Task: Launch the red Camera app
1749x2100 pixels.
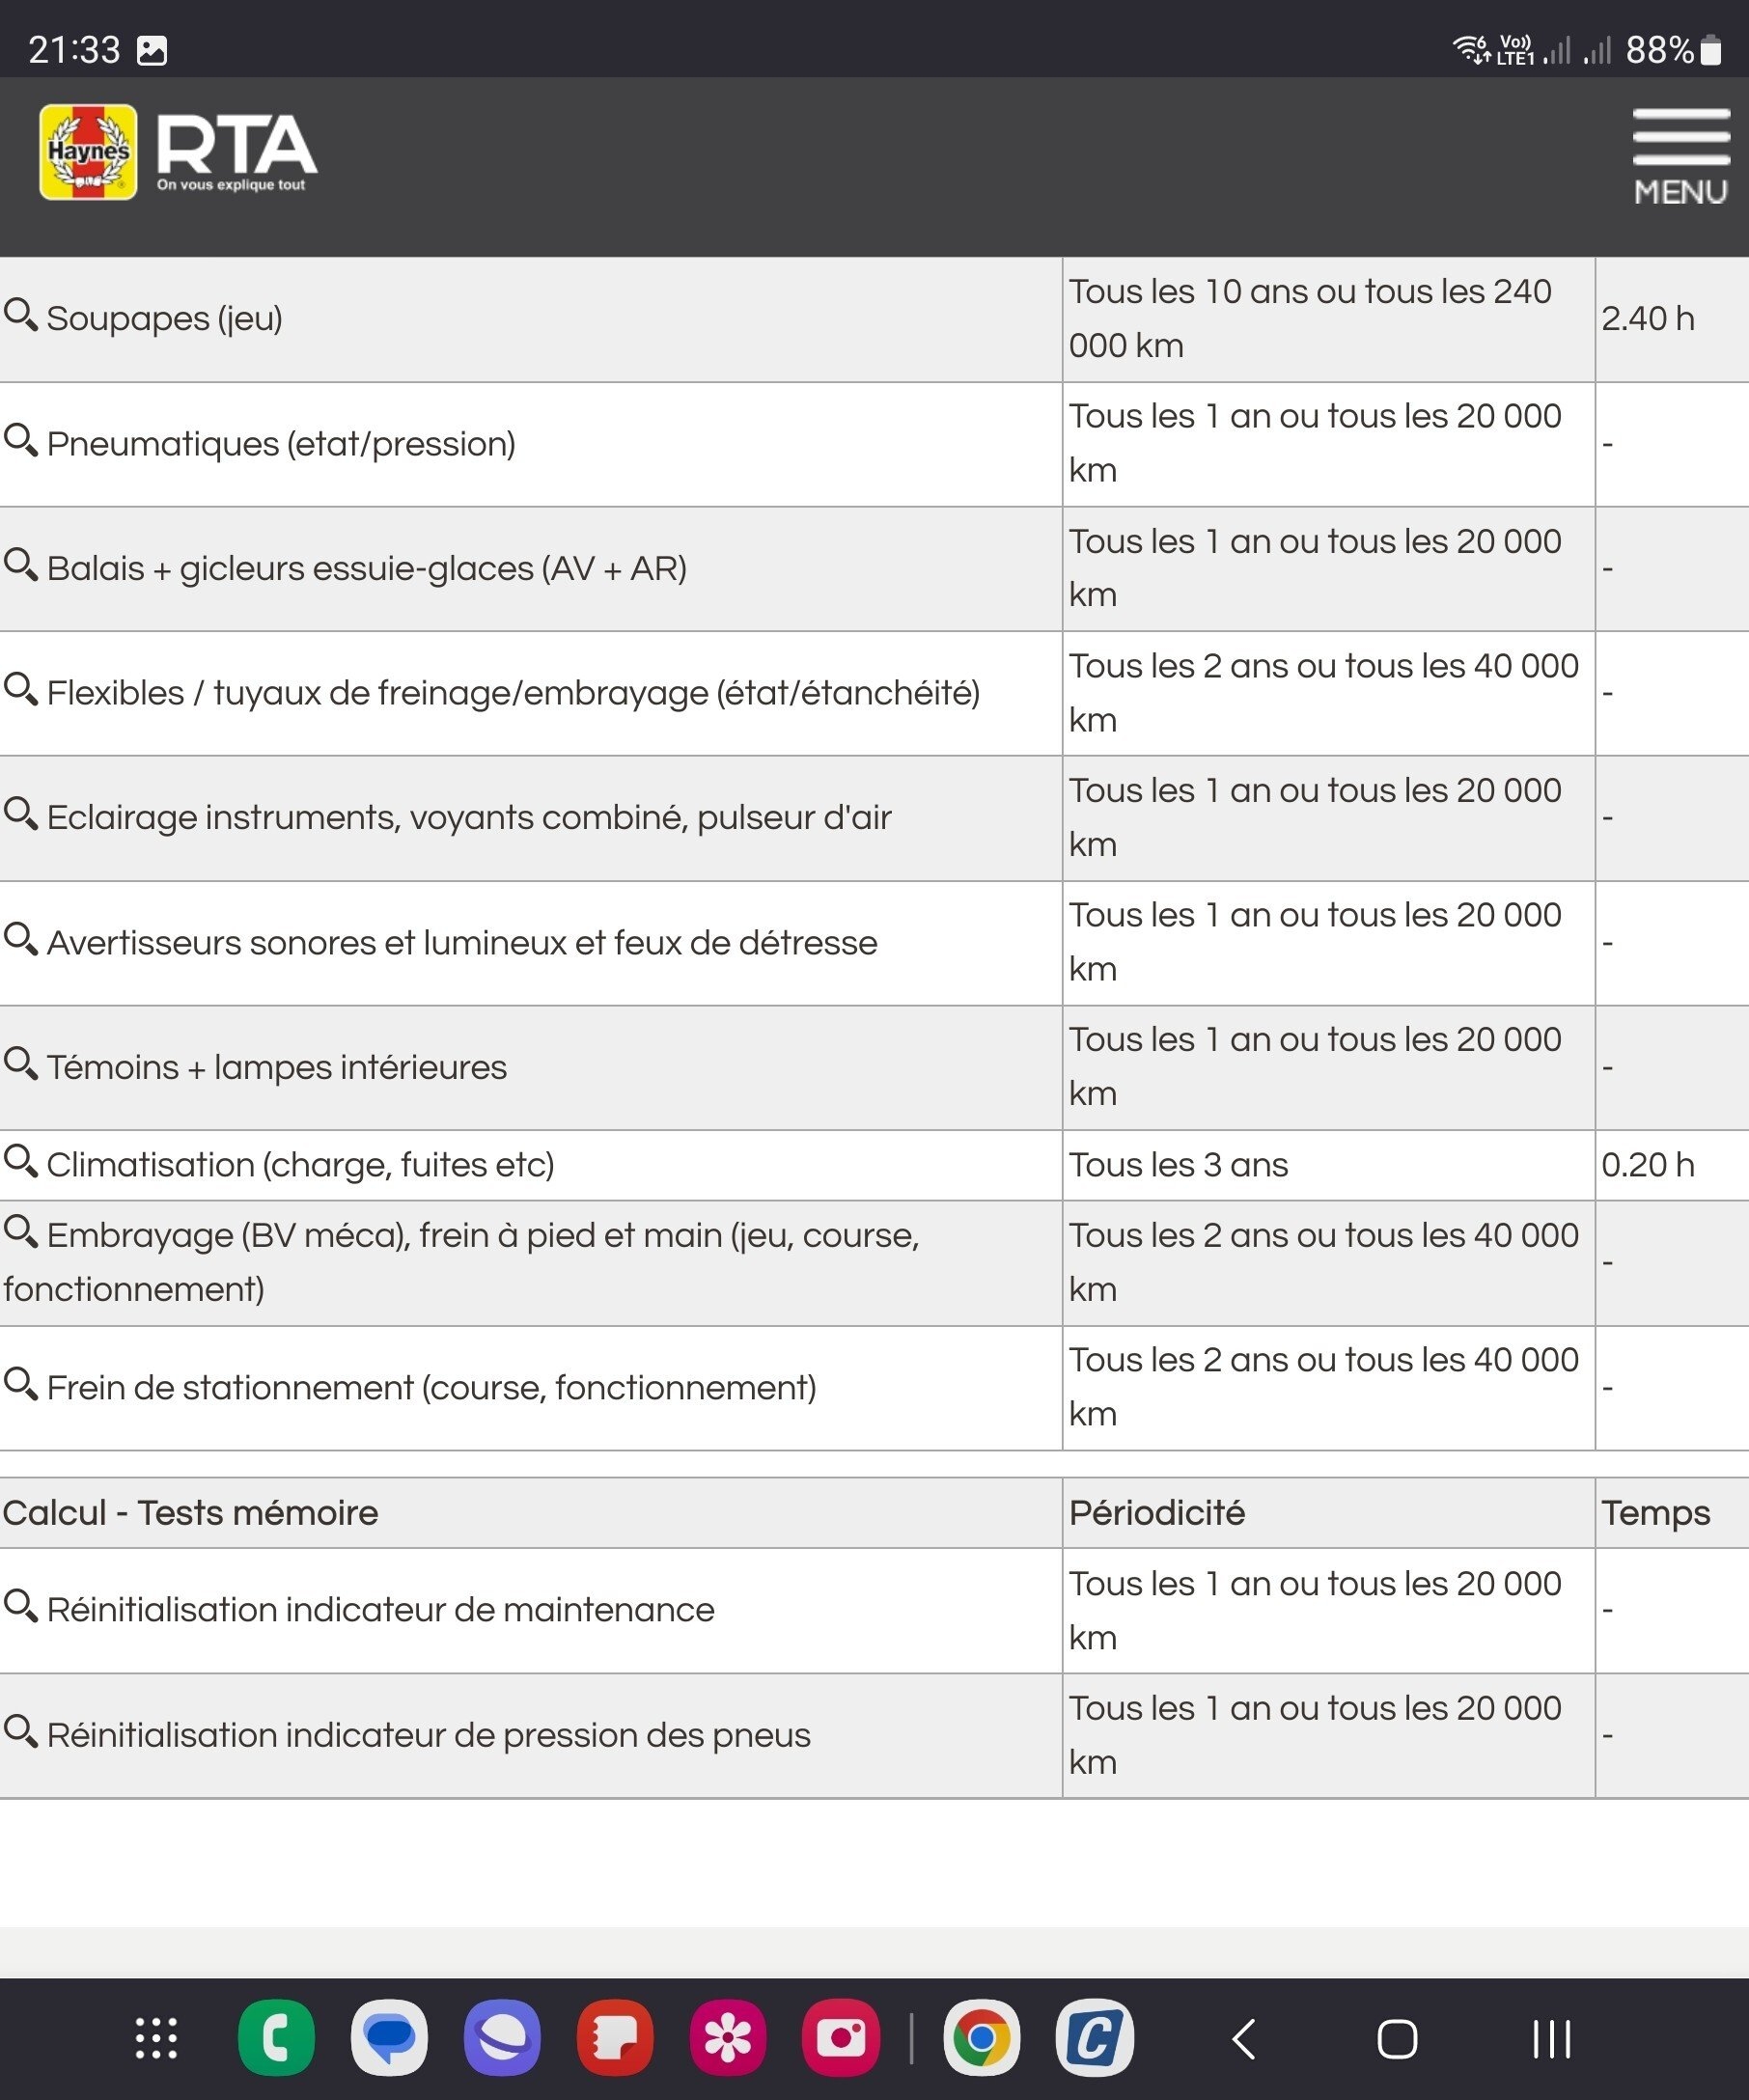Action: point(841,2038)
